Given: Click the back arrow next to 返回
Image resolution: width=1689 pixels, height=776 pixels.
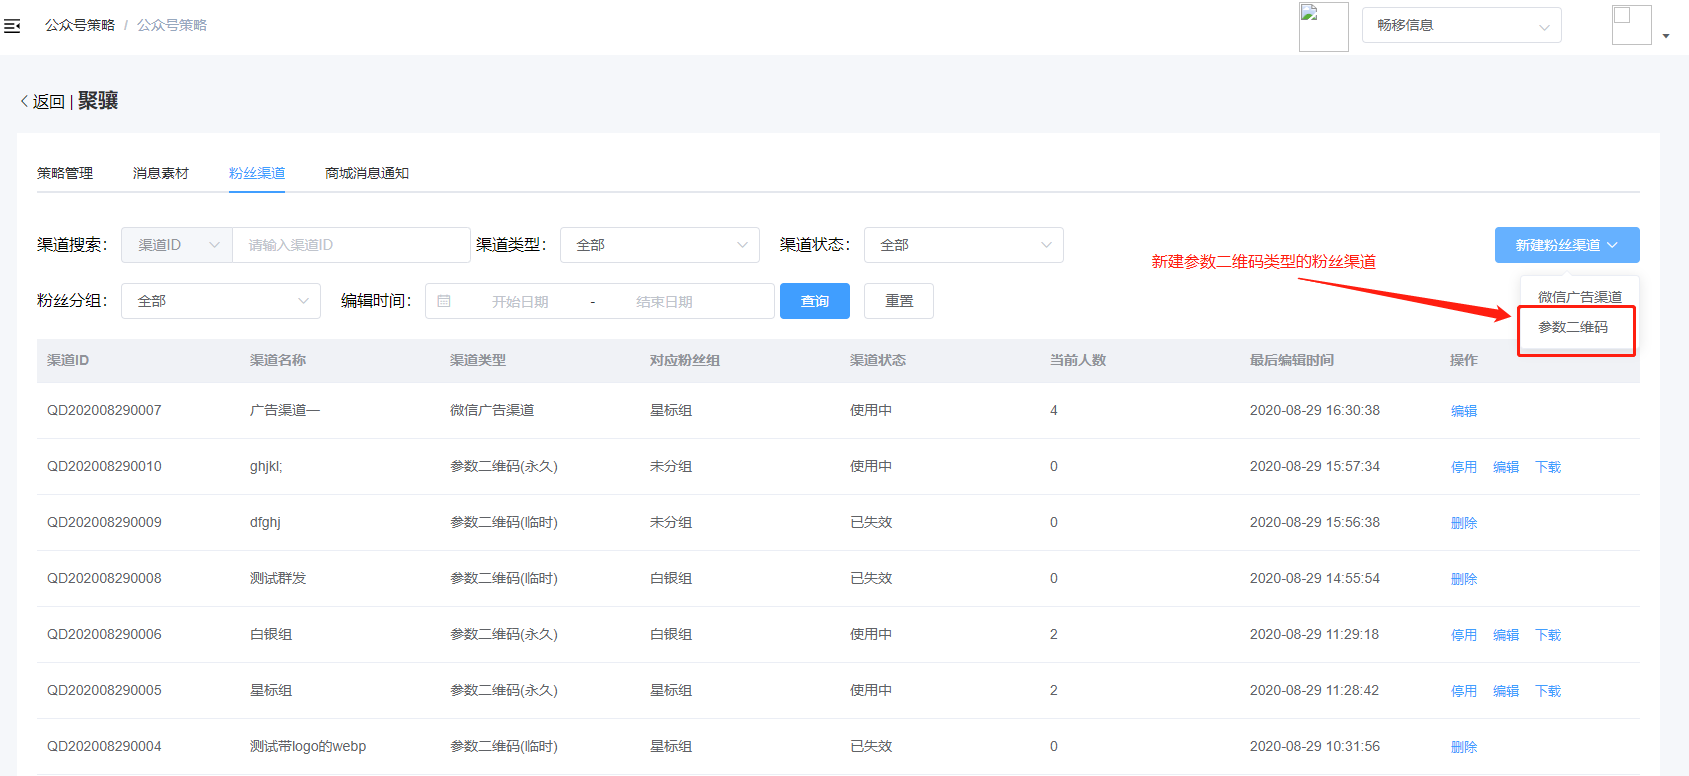Looking at the screenshot, I should pos(24,101).
